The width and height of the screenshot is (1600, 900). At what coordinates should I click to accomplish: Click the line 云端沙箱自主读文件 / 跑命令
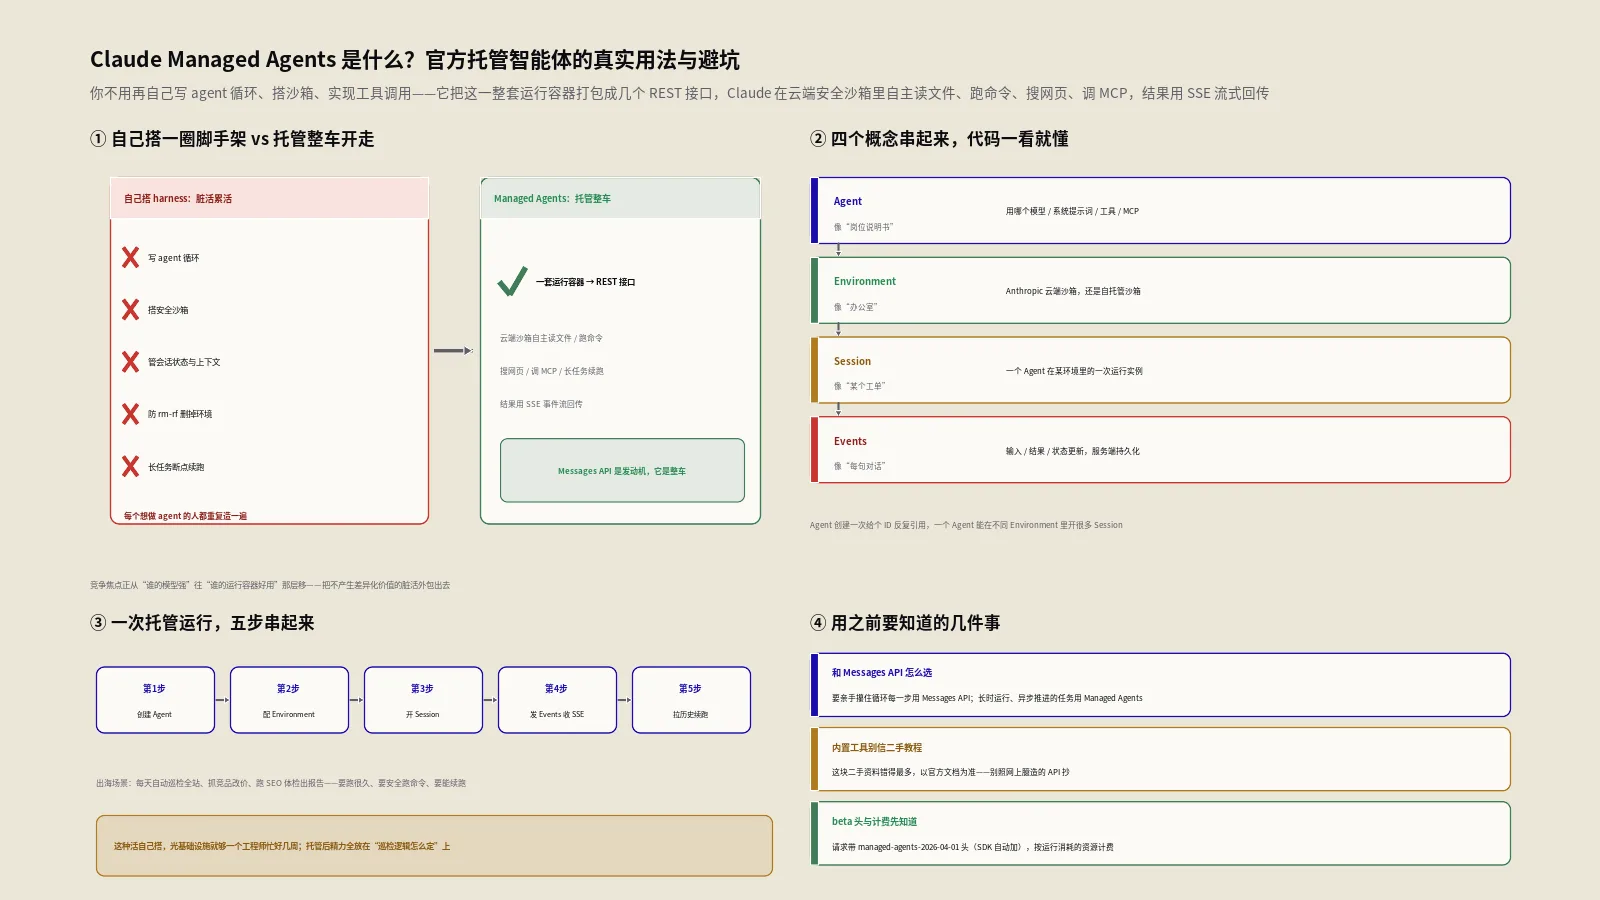(551, 338)
